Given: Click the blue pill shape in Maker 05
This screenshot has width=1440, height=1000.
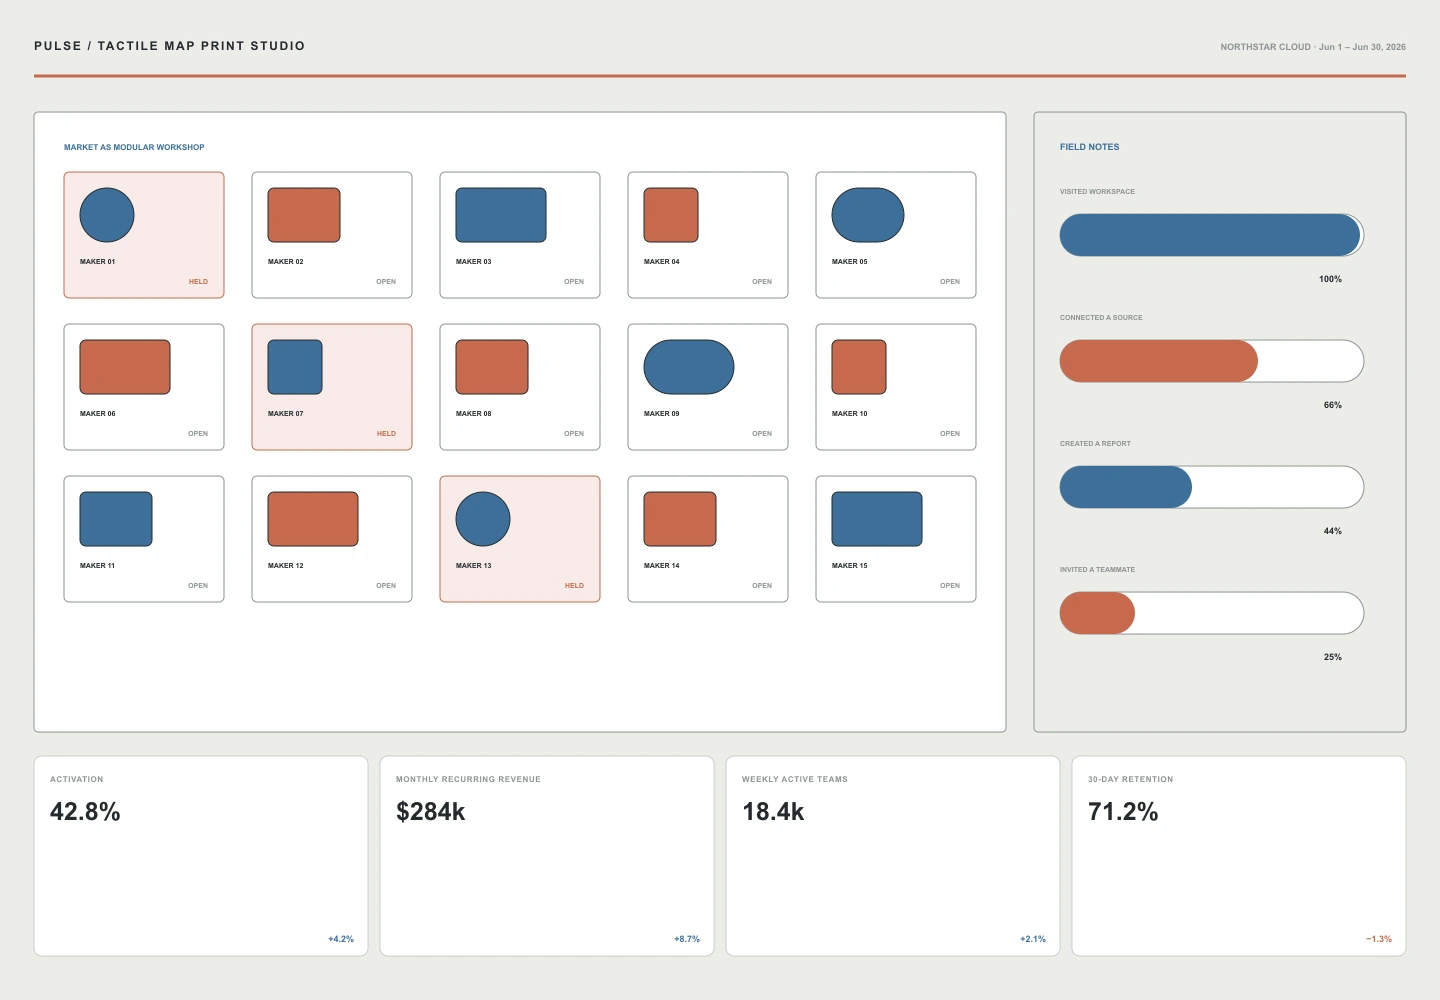Looking at the screenshot, I should click(868, 215).
